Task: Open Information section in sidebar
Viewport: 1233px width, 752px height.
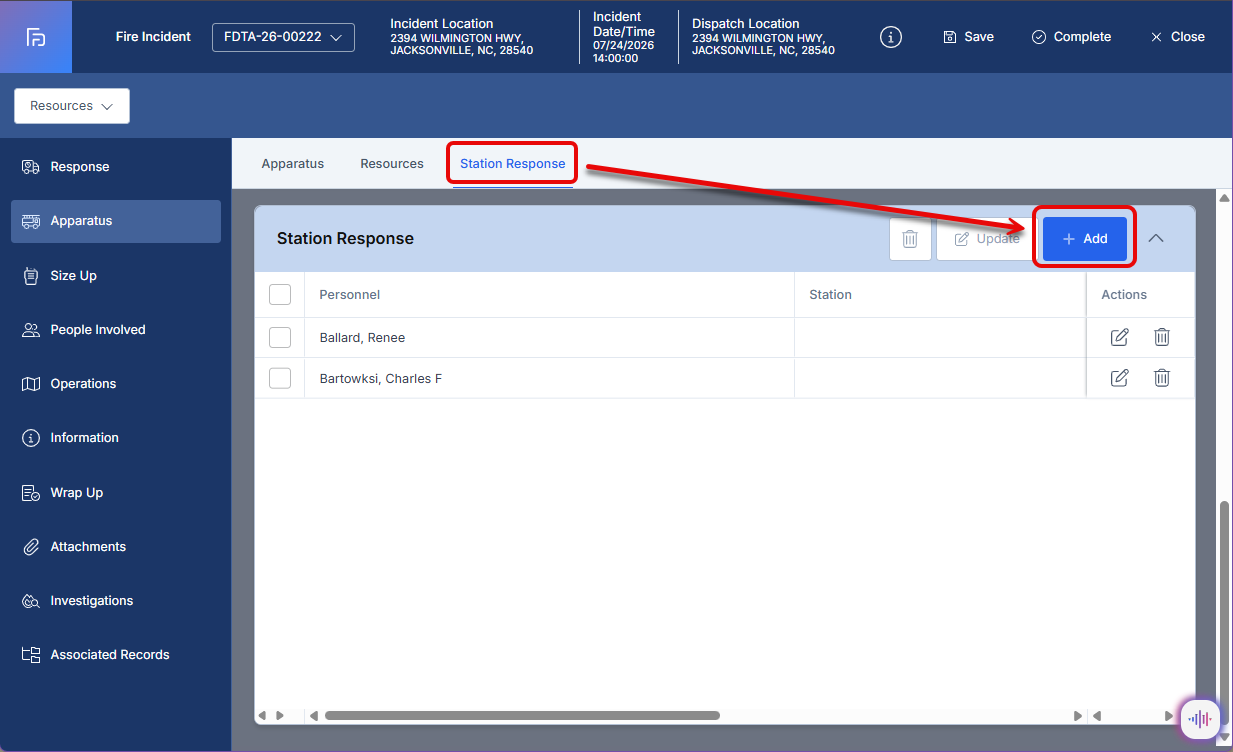Action: click(x=116, y=438)
